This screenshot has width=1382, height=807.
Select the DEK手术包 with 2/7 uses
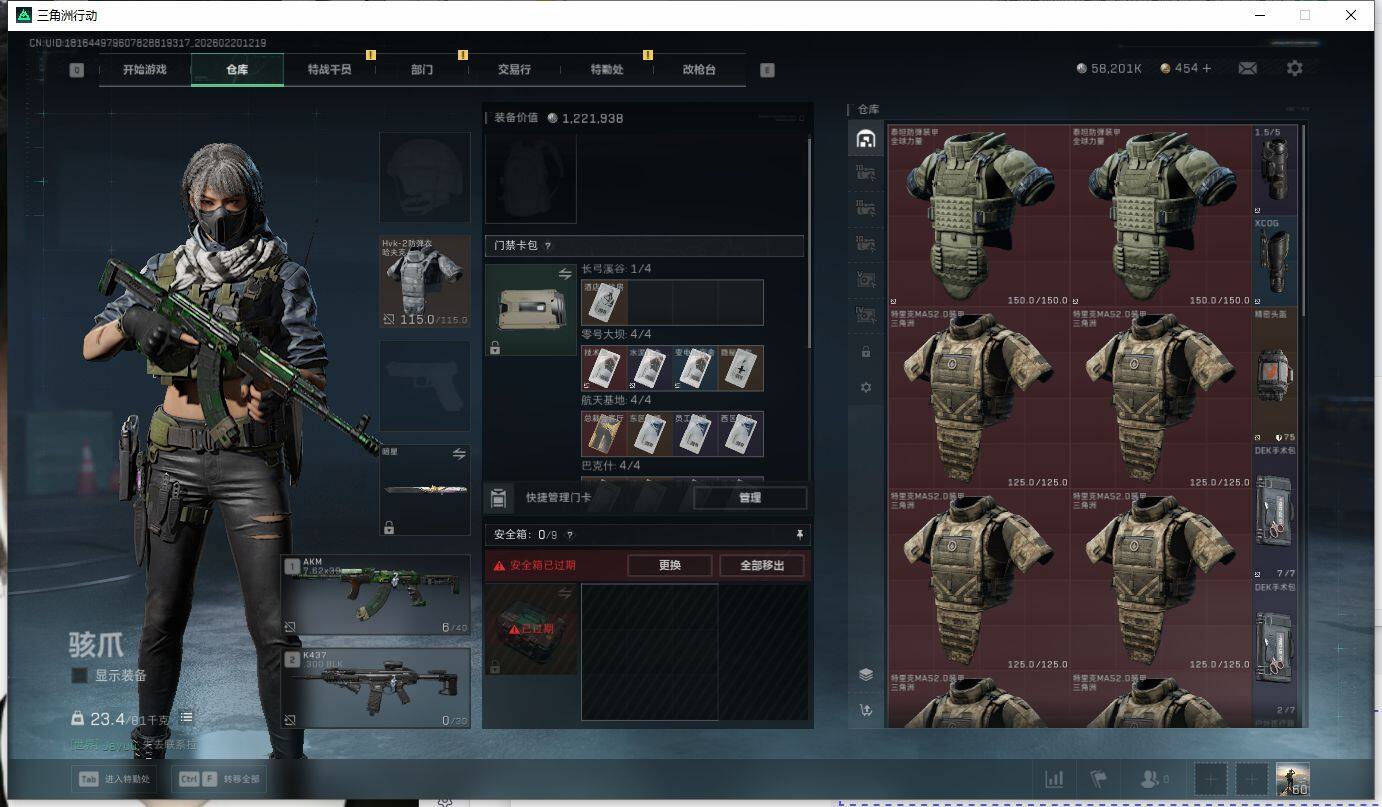click(1275, 649)
